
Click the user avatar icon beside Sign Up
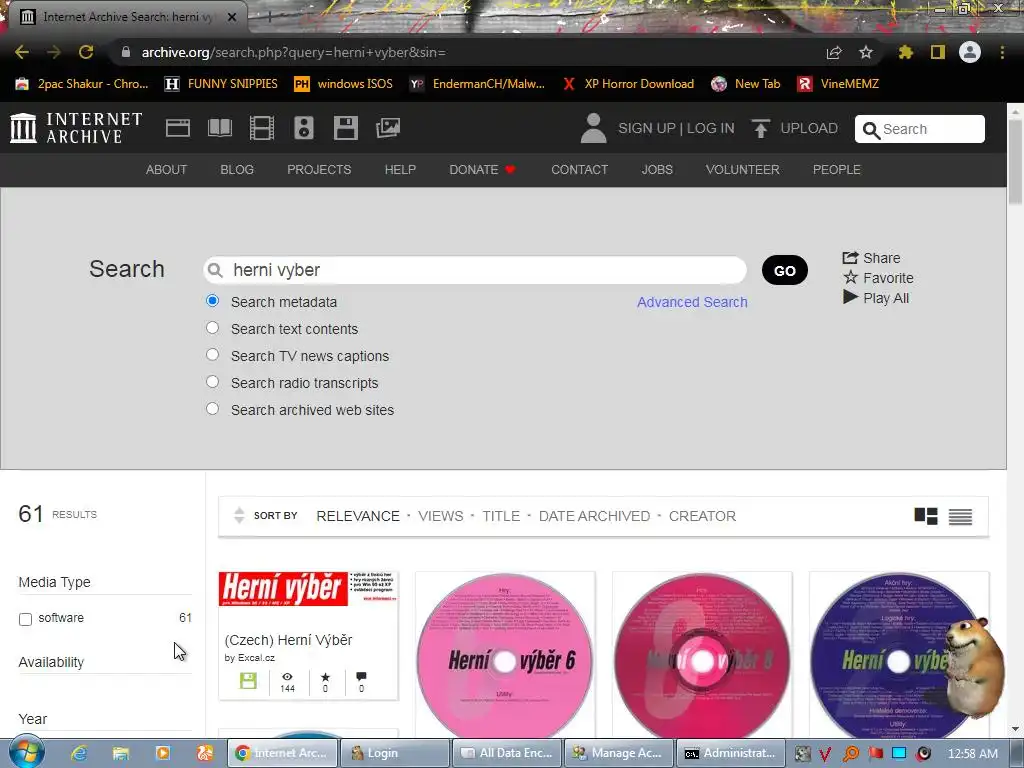(593, 128)
